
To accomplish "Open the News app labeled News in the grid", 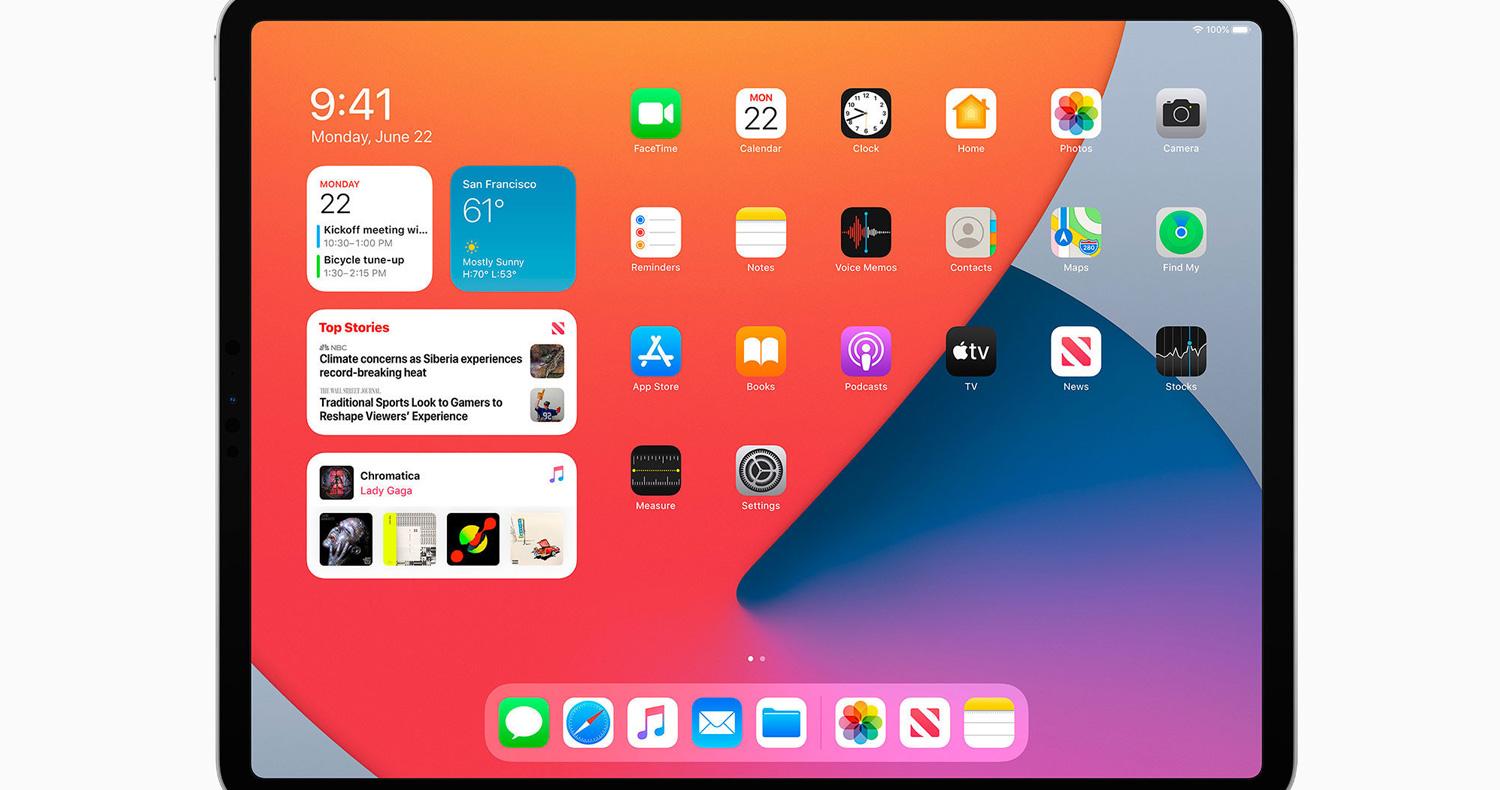I will (x=1076, y=352).
